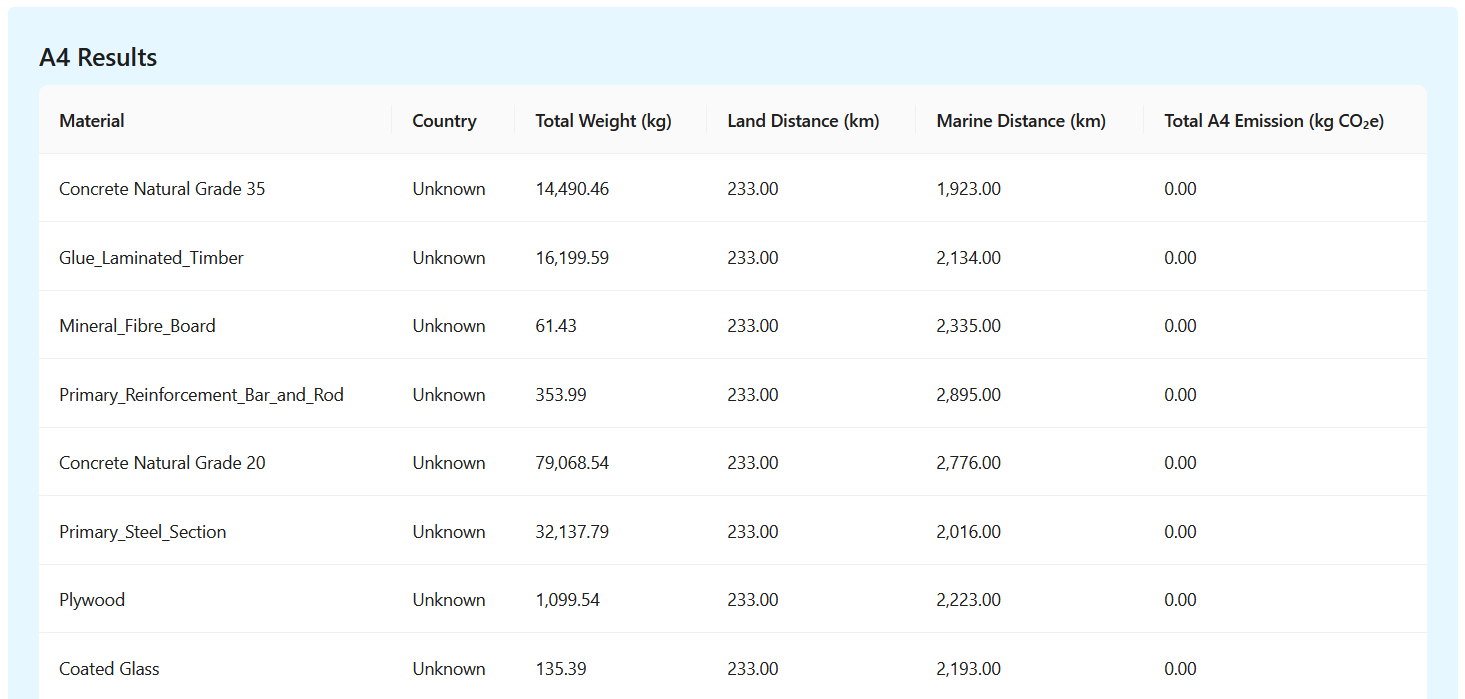Click the Country column header
Image resolution: width=1465 pixels, height=699 pixels.
[x=444, y=121]
